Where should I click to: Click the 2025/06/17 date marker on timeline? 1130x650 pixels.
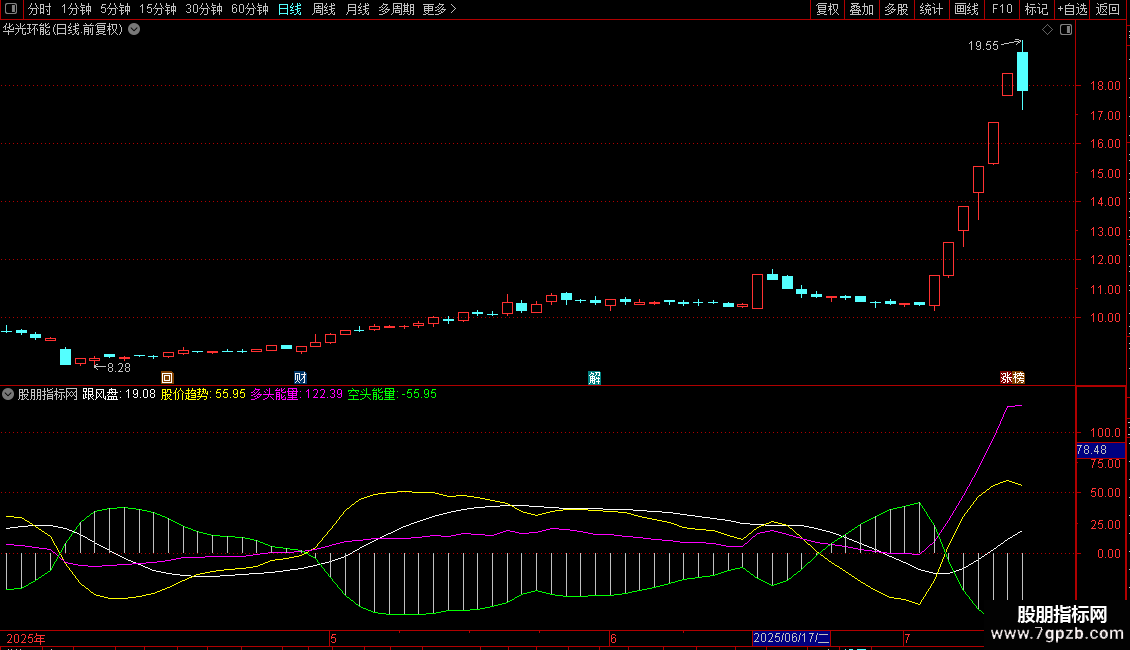click(x=791, y=637)
